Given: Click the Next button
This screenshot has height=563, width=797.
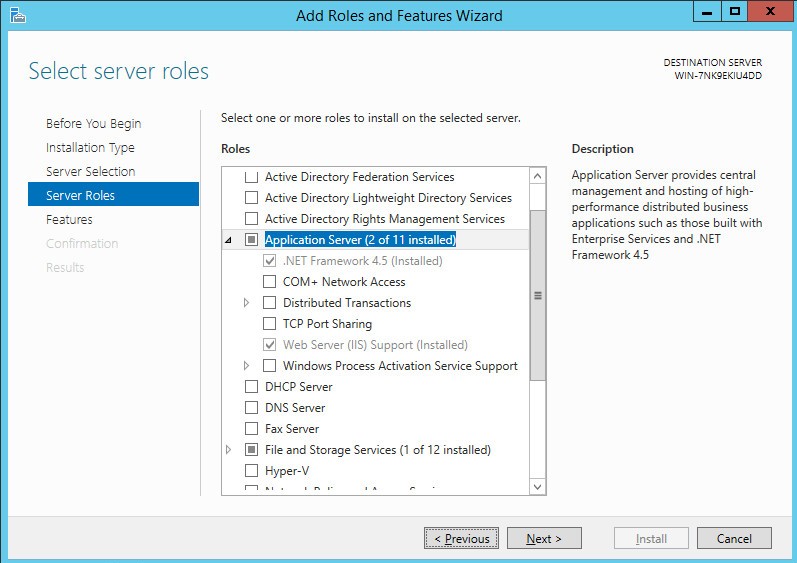Looking at the screenshot, I should [544, 538].
